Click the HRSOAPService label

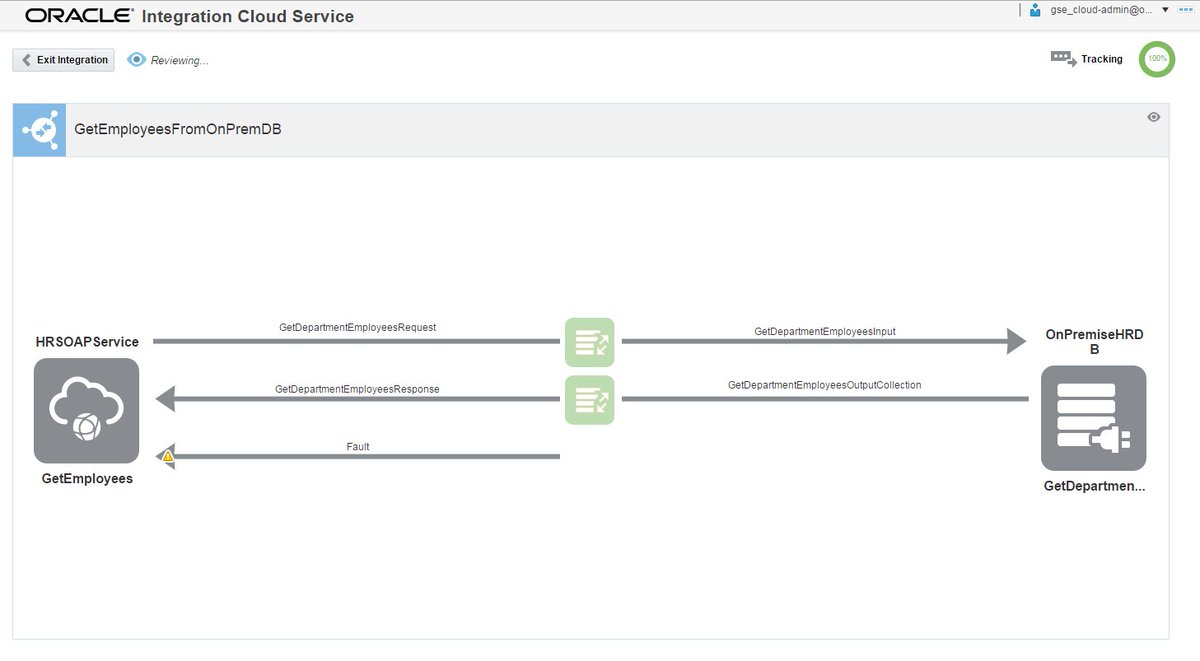87,342
